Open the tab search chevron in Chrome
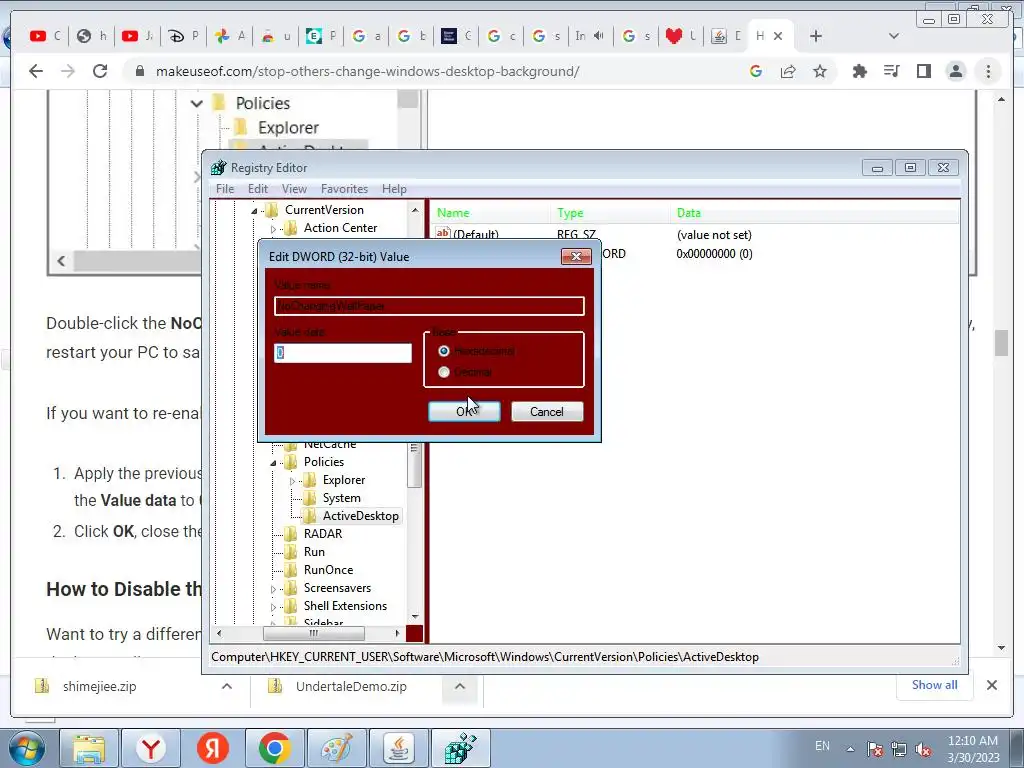The height and width of the screenshot is (768, 1024). (x=893, y=36)
